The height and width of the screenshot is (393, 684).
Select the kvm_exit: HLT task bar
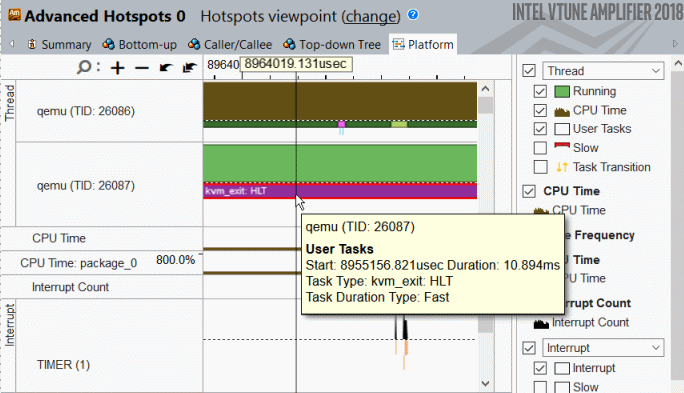tap(340, 191)
